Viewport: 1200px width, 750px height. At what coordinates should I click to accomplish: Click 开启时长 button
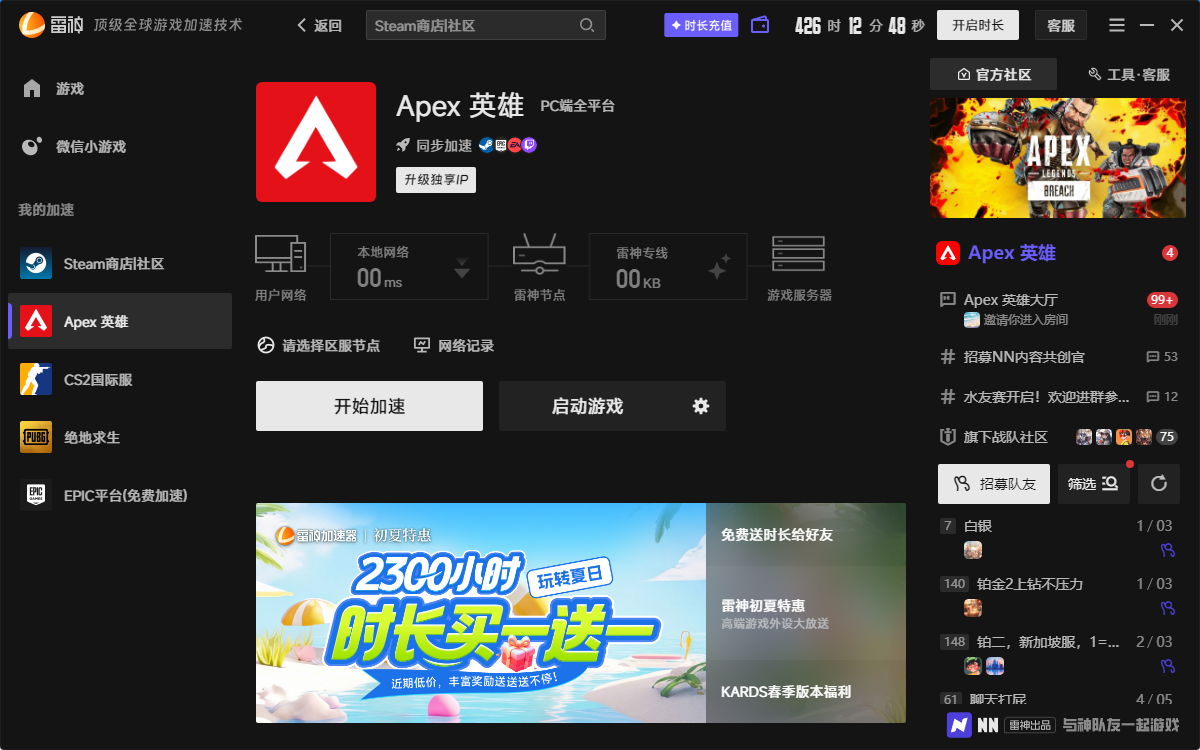[977, 25]
